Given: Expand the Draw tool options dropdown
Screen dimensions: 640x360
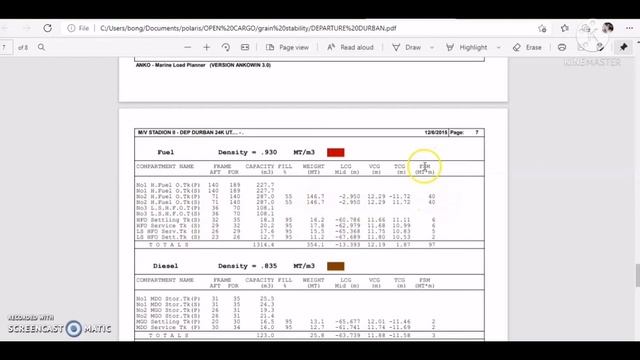Looking at the screenshot, I should [432, 48].
